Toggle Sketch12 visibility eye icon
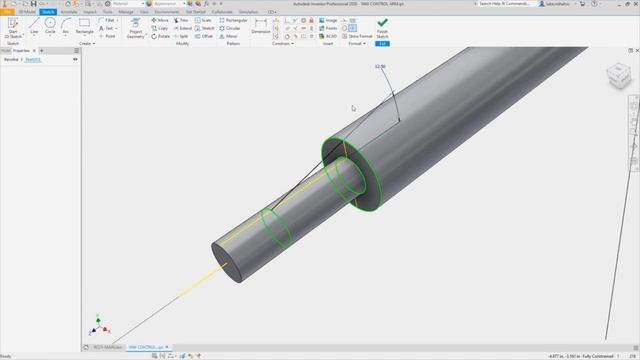 click(x=75, y=60)
